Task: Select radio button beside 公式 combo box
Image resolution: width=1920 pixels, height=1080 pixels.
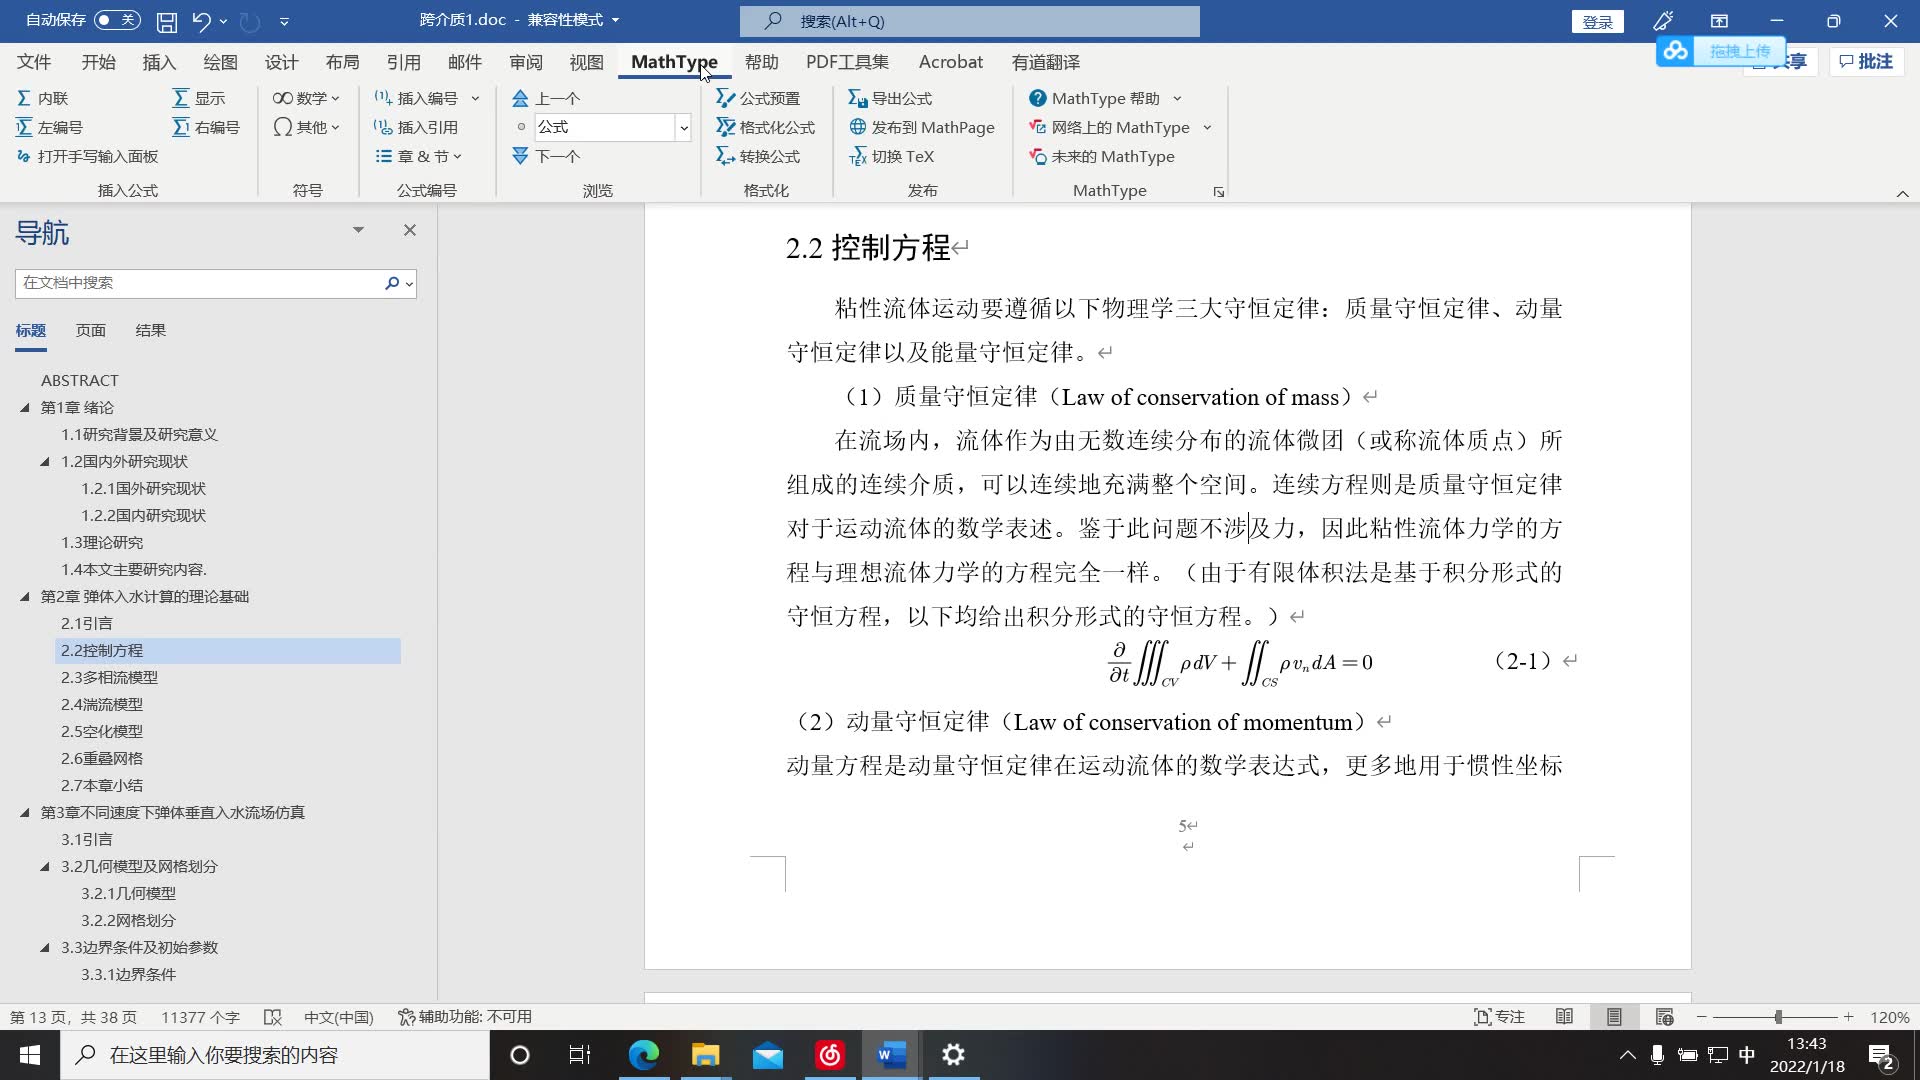Action: pyautogui.click(x=521, y=127)
